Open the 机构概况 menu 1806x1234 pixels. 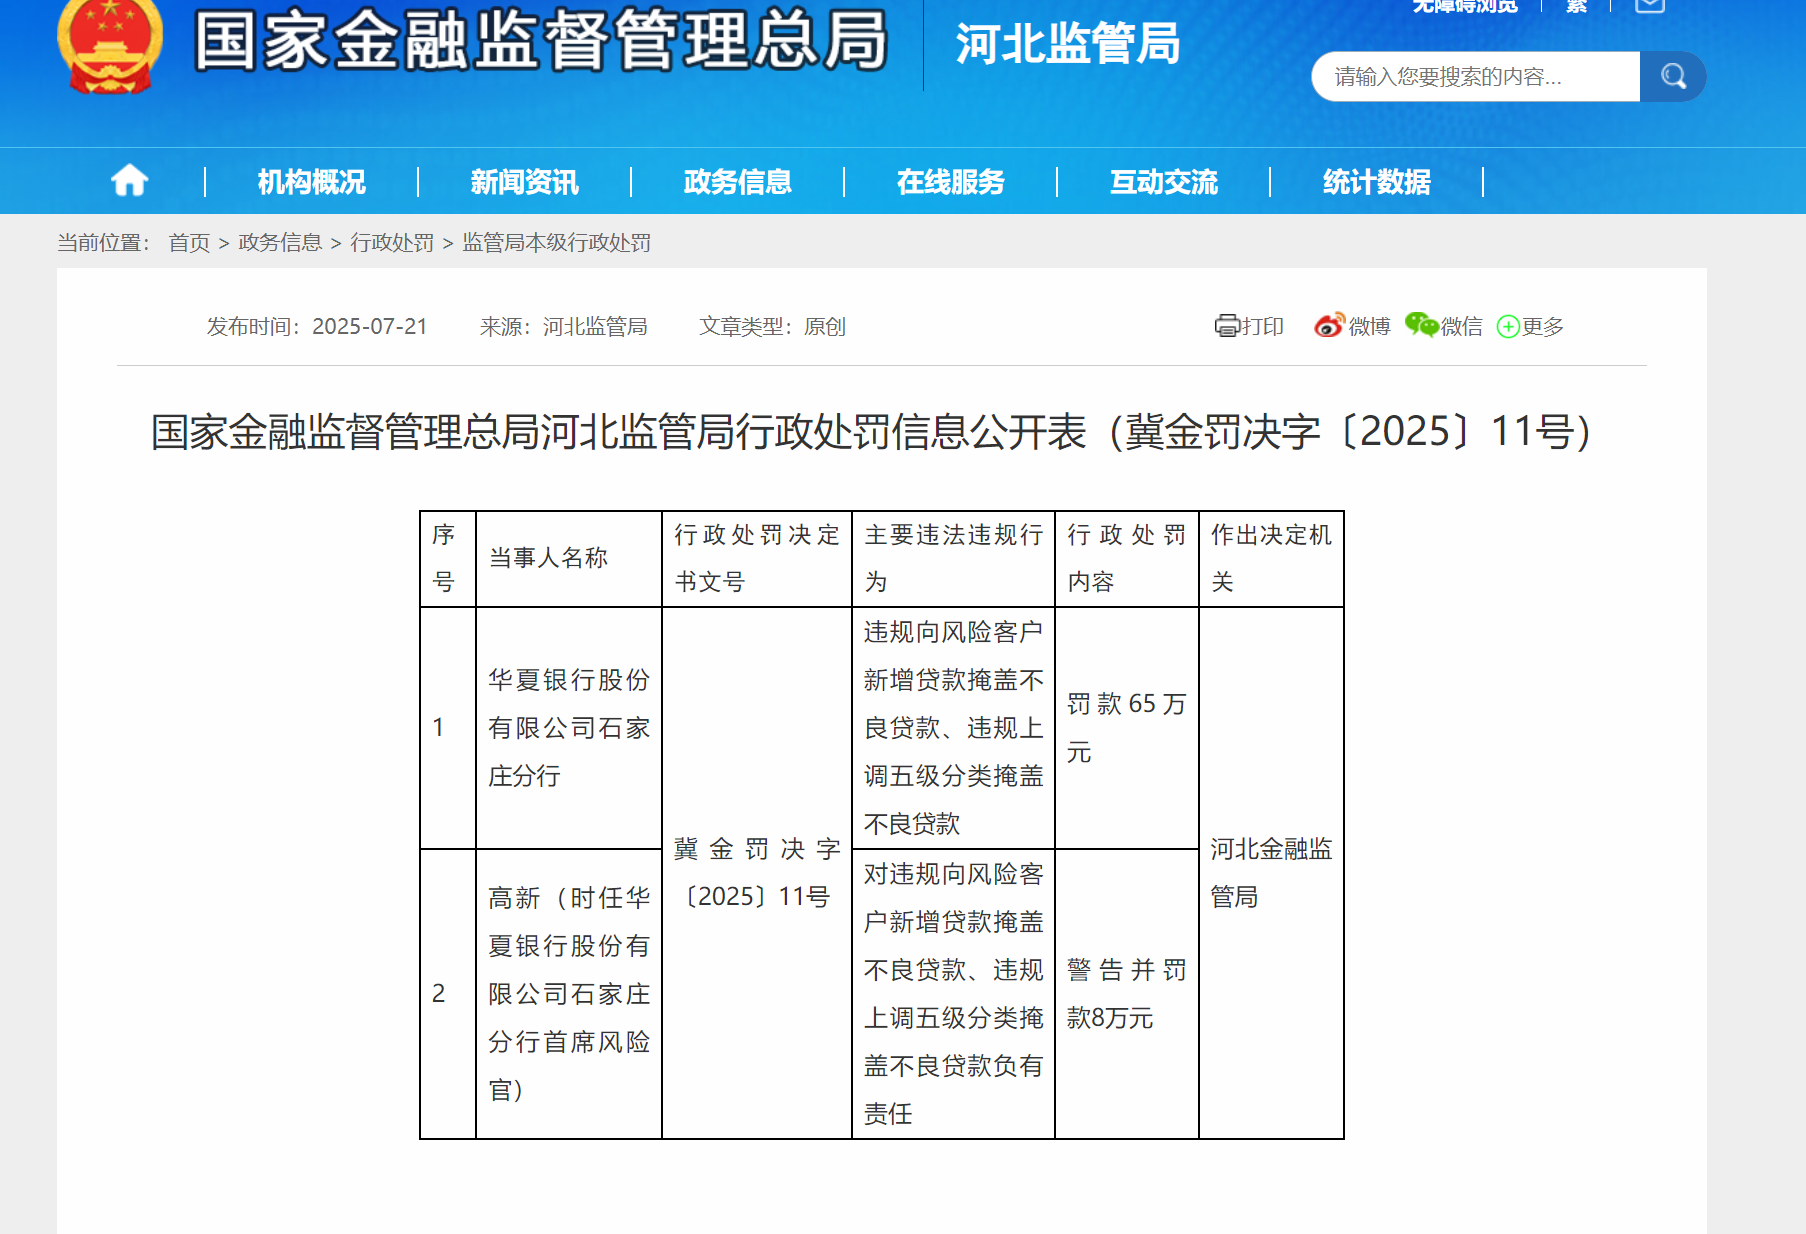coord(311,182)
